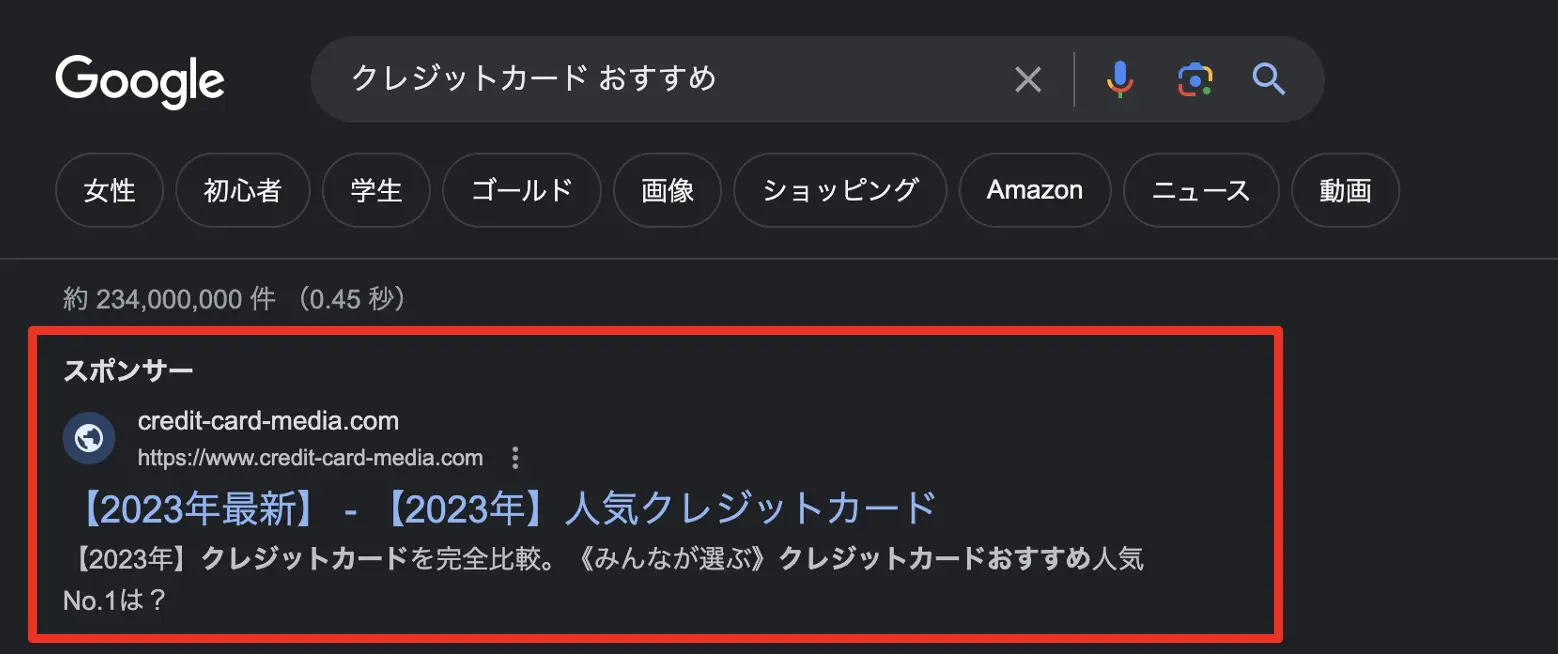
Task: Click the Google logo
Action: pyautogui.click(x=140, y=80)
